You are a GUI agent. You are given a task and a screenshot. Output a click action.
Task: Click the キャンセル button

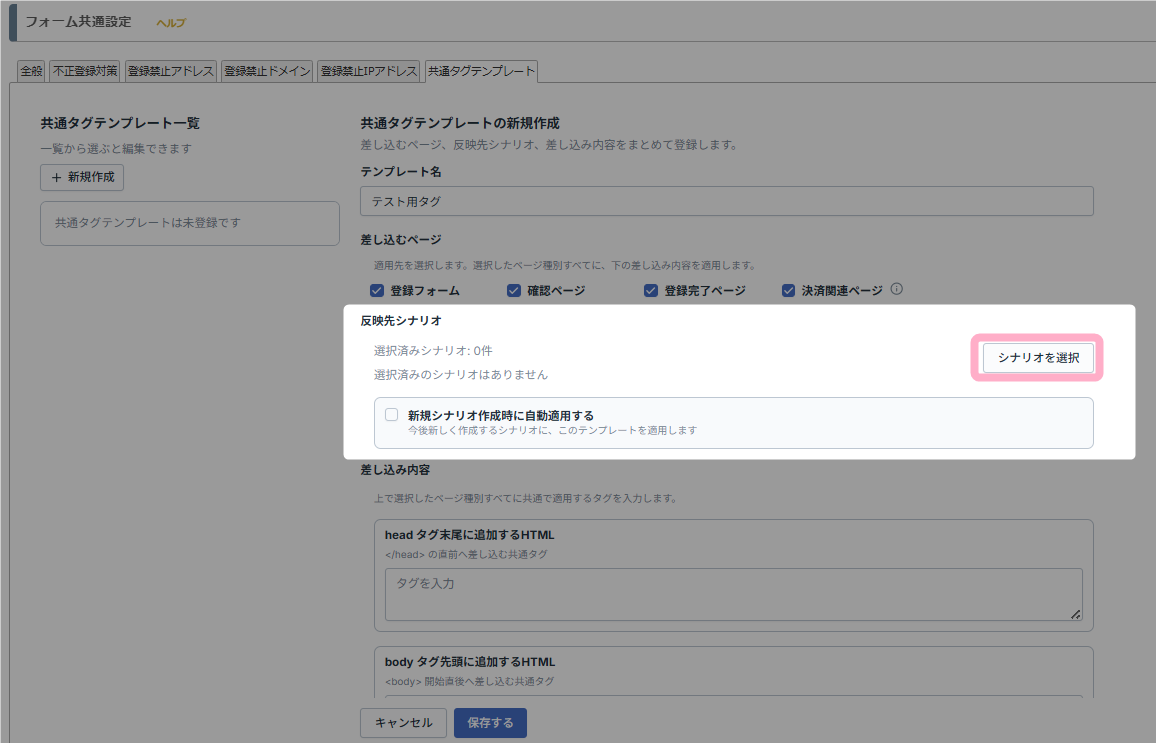[x=403, y=723]
